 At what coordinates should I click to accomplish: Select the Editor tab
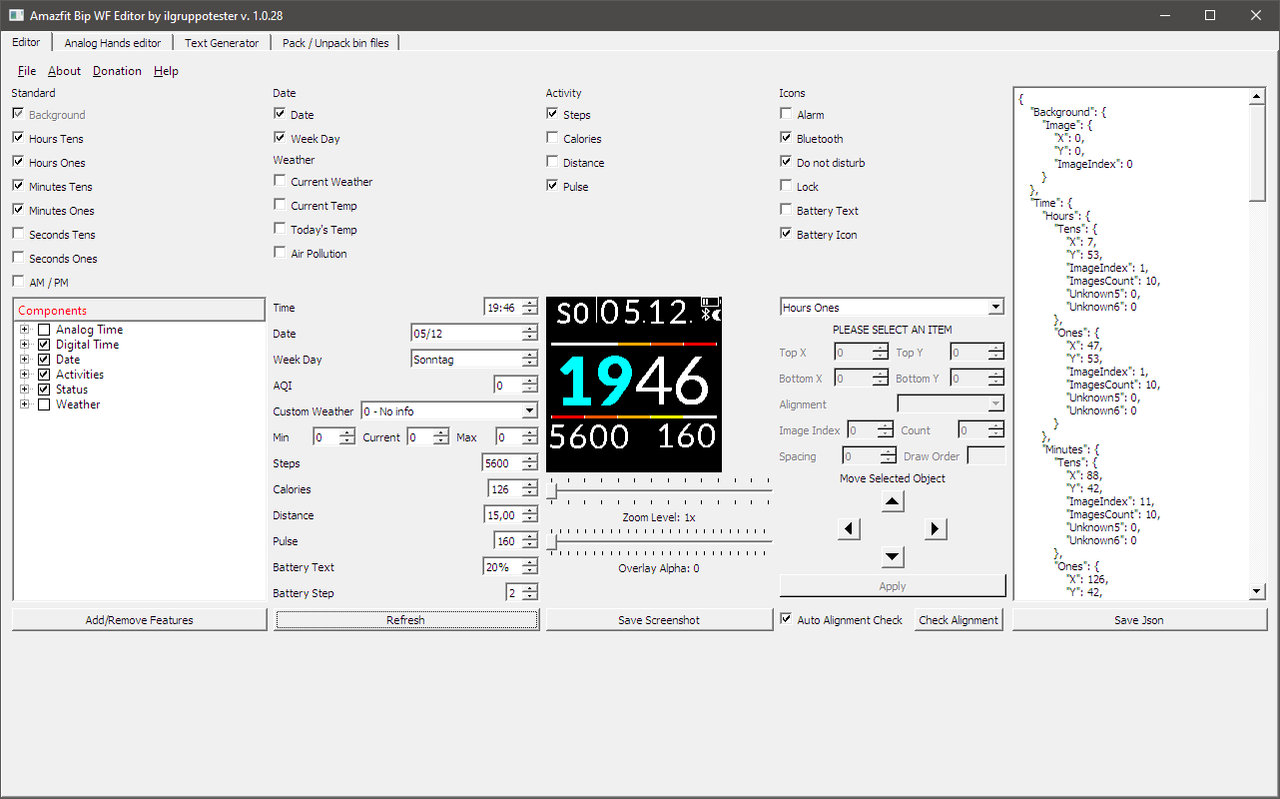point(27,42)
